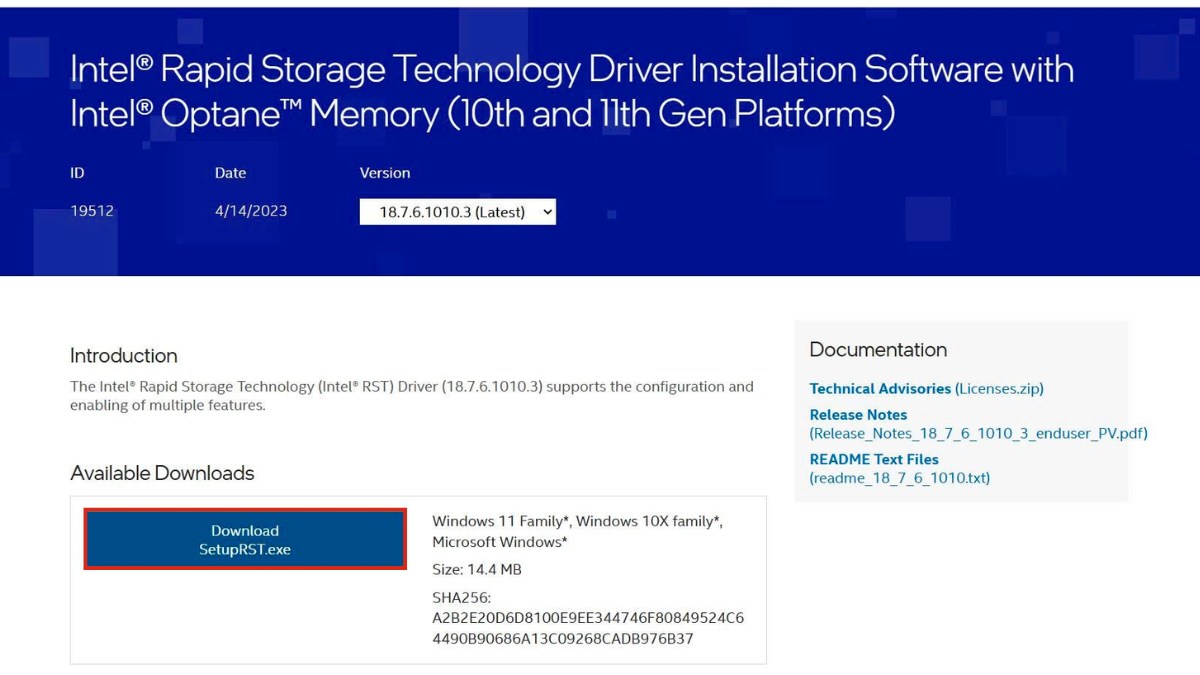1200x675 pixels.
Task: Click the Download SetupRST.exe button
Action: pos(245,539)
